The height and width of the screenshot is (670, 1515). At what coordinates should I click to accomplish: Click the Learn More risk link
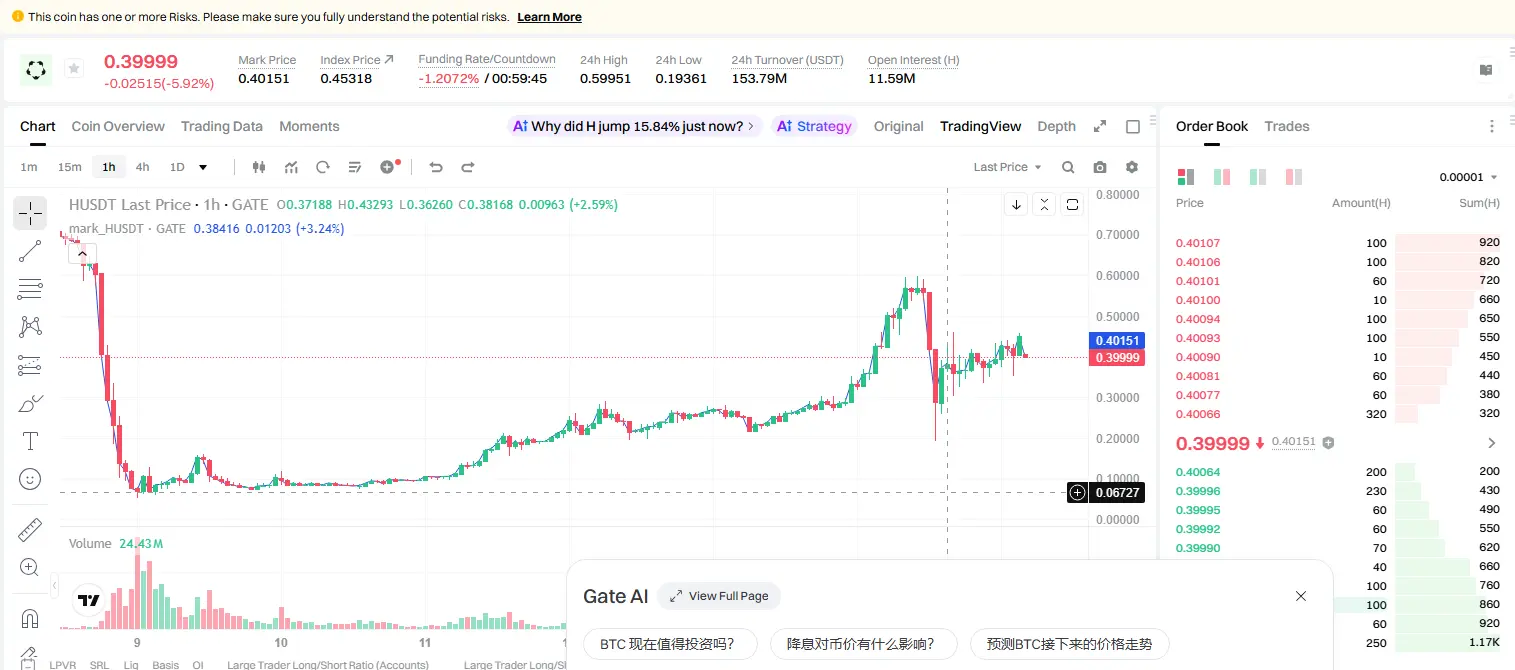click(x=549, y=17)
